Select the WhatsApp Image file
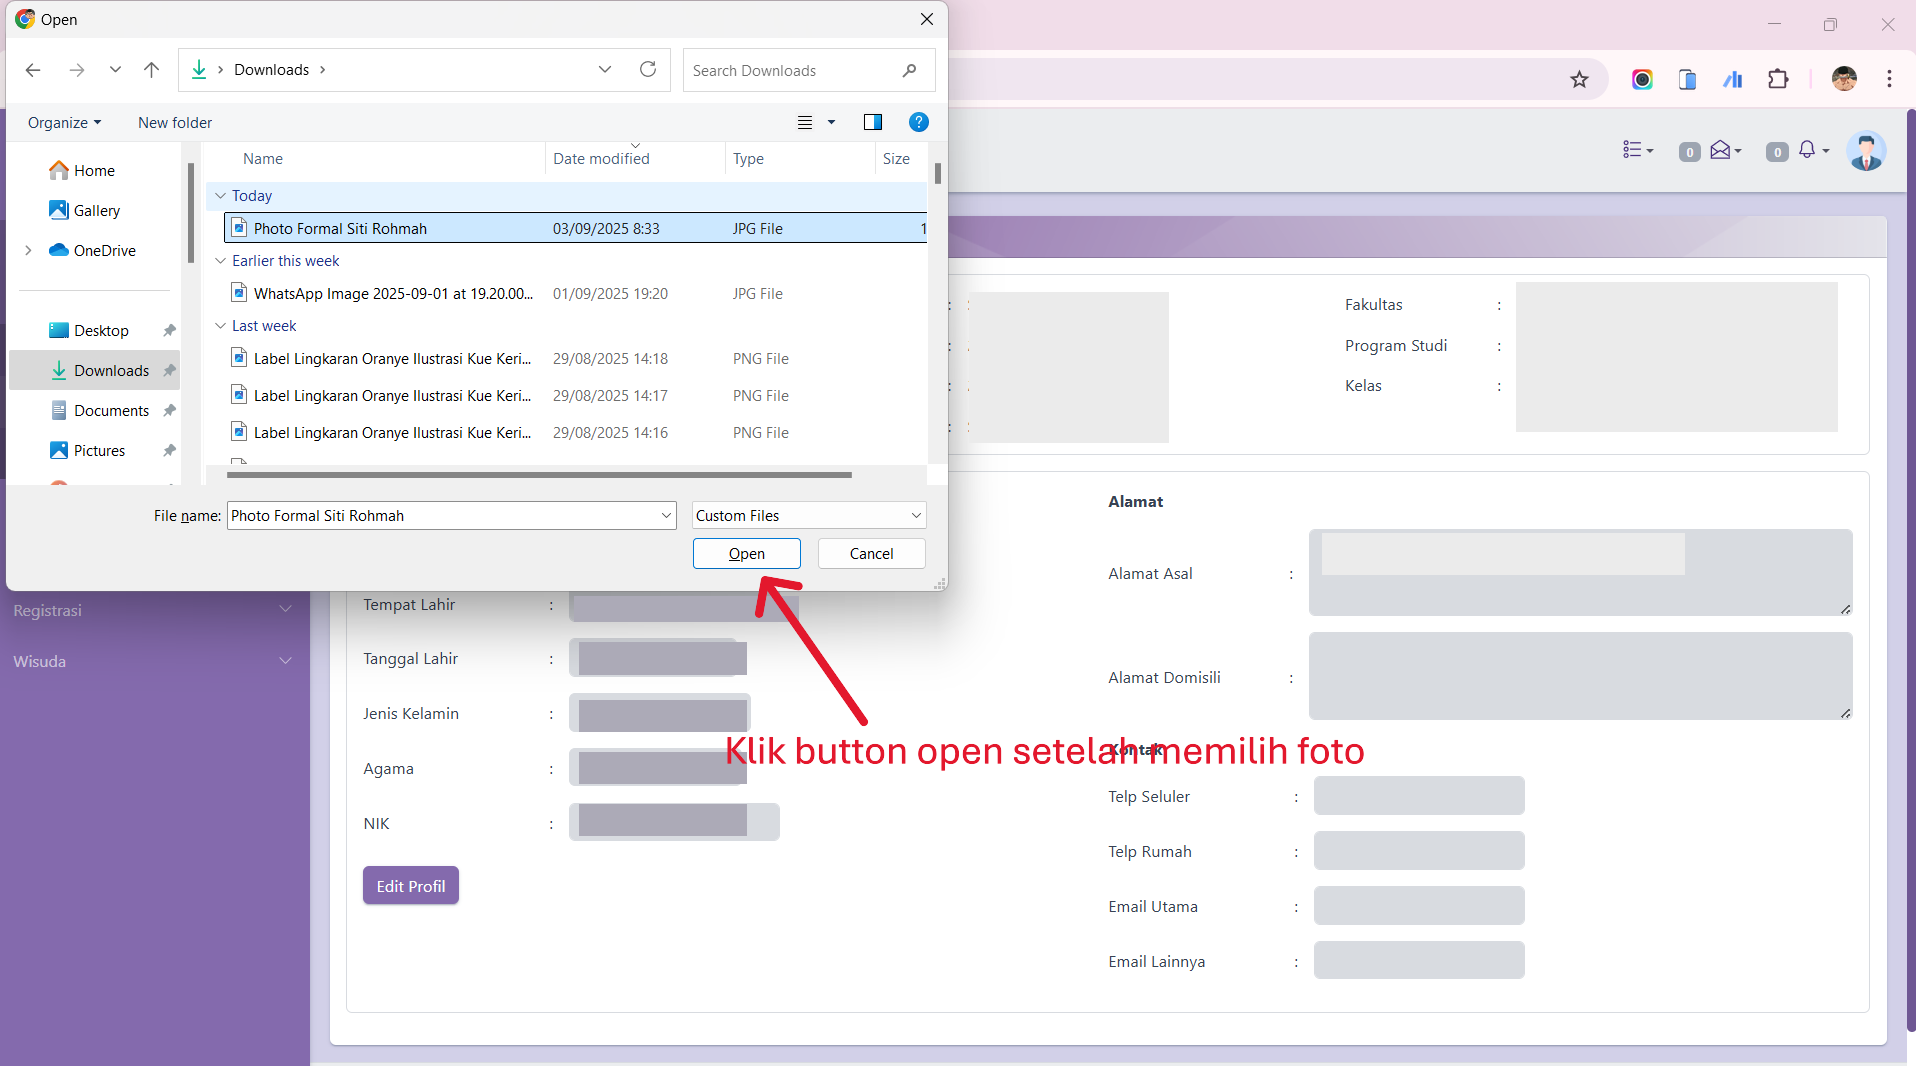The height and width of the screenshot is (1066, 1916). [392, 294]
